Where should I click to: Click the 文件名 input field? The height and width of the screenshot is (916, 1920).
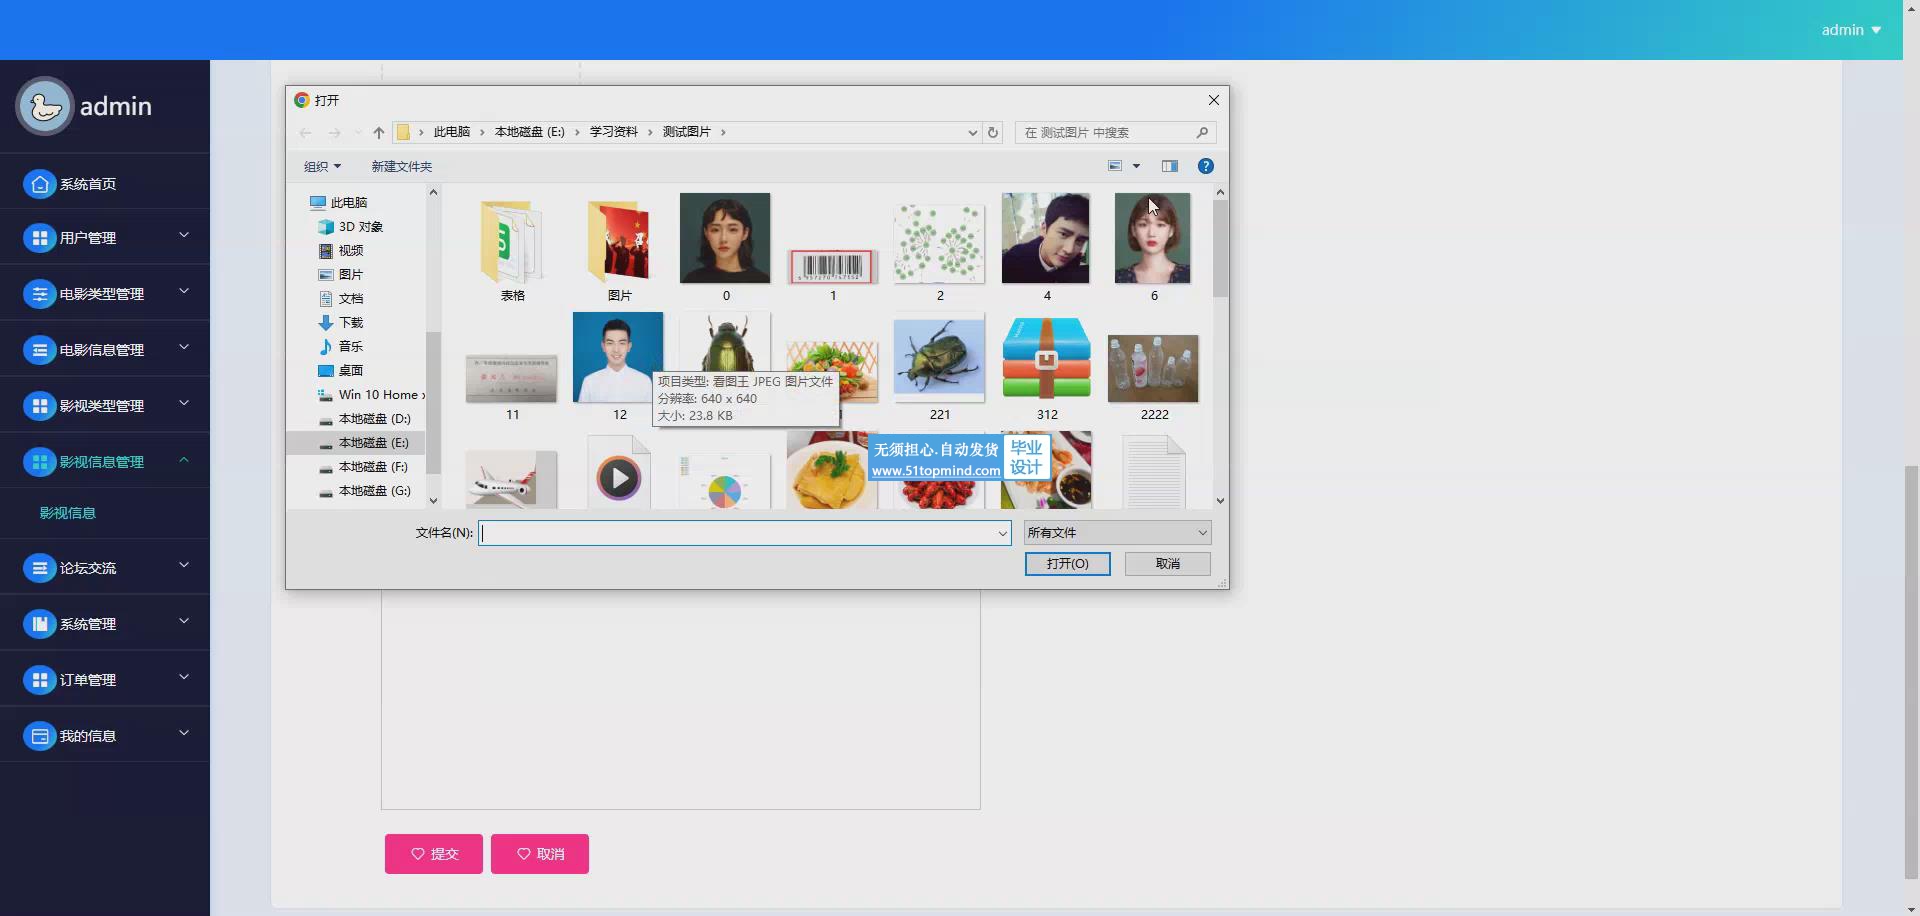744,533
